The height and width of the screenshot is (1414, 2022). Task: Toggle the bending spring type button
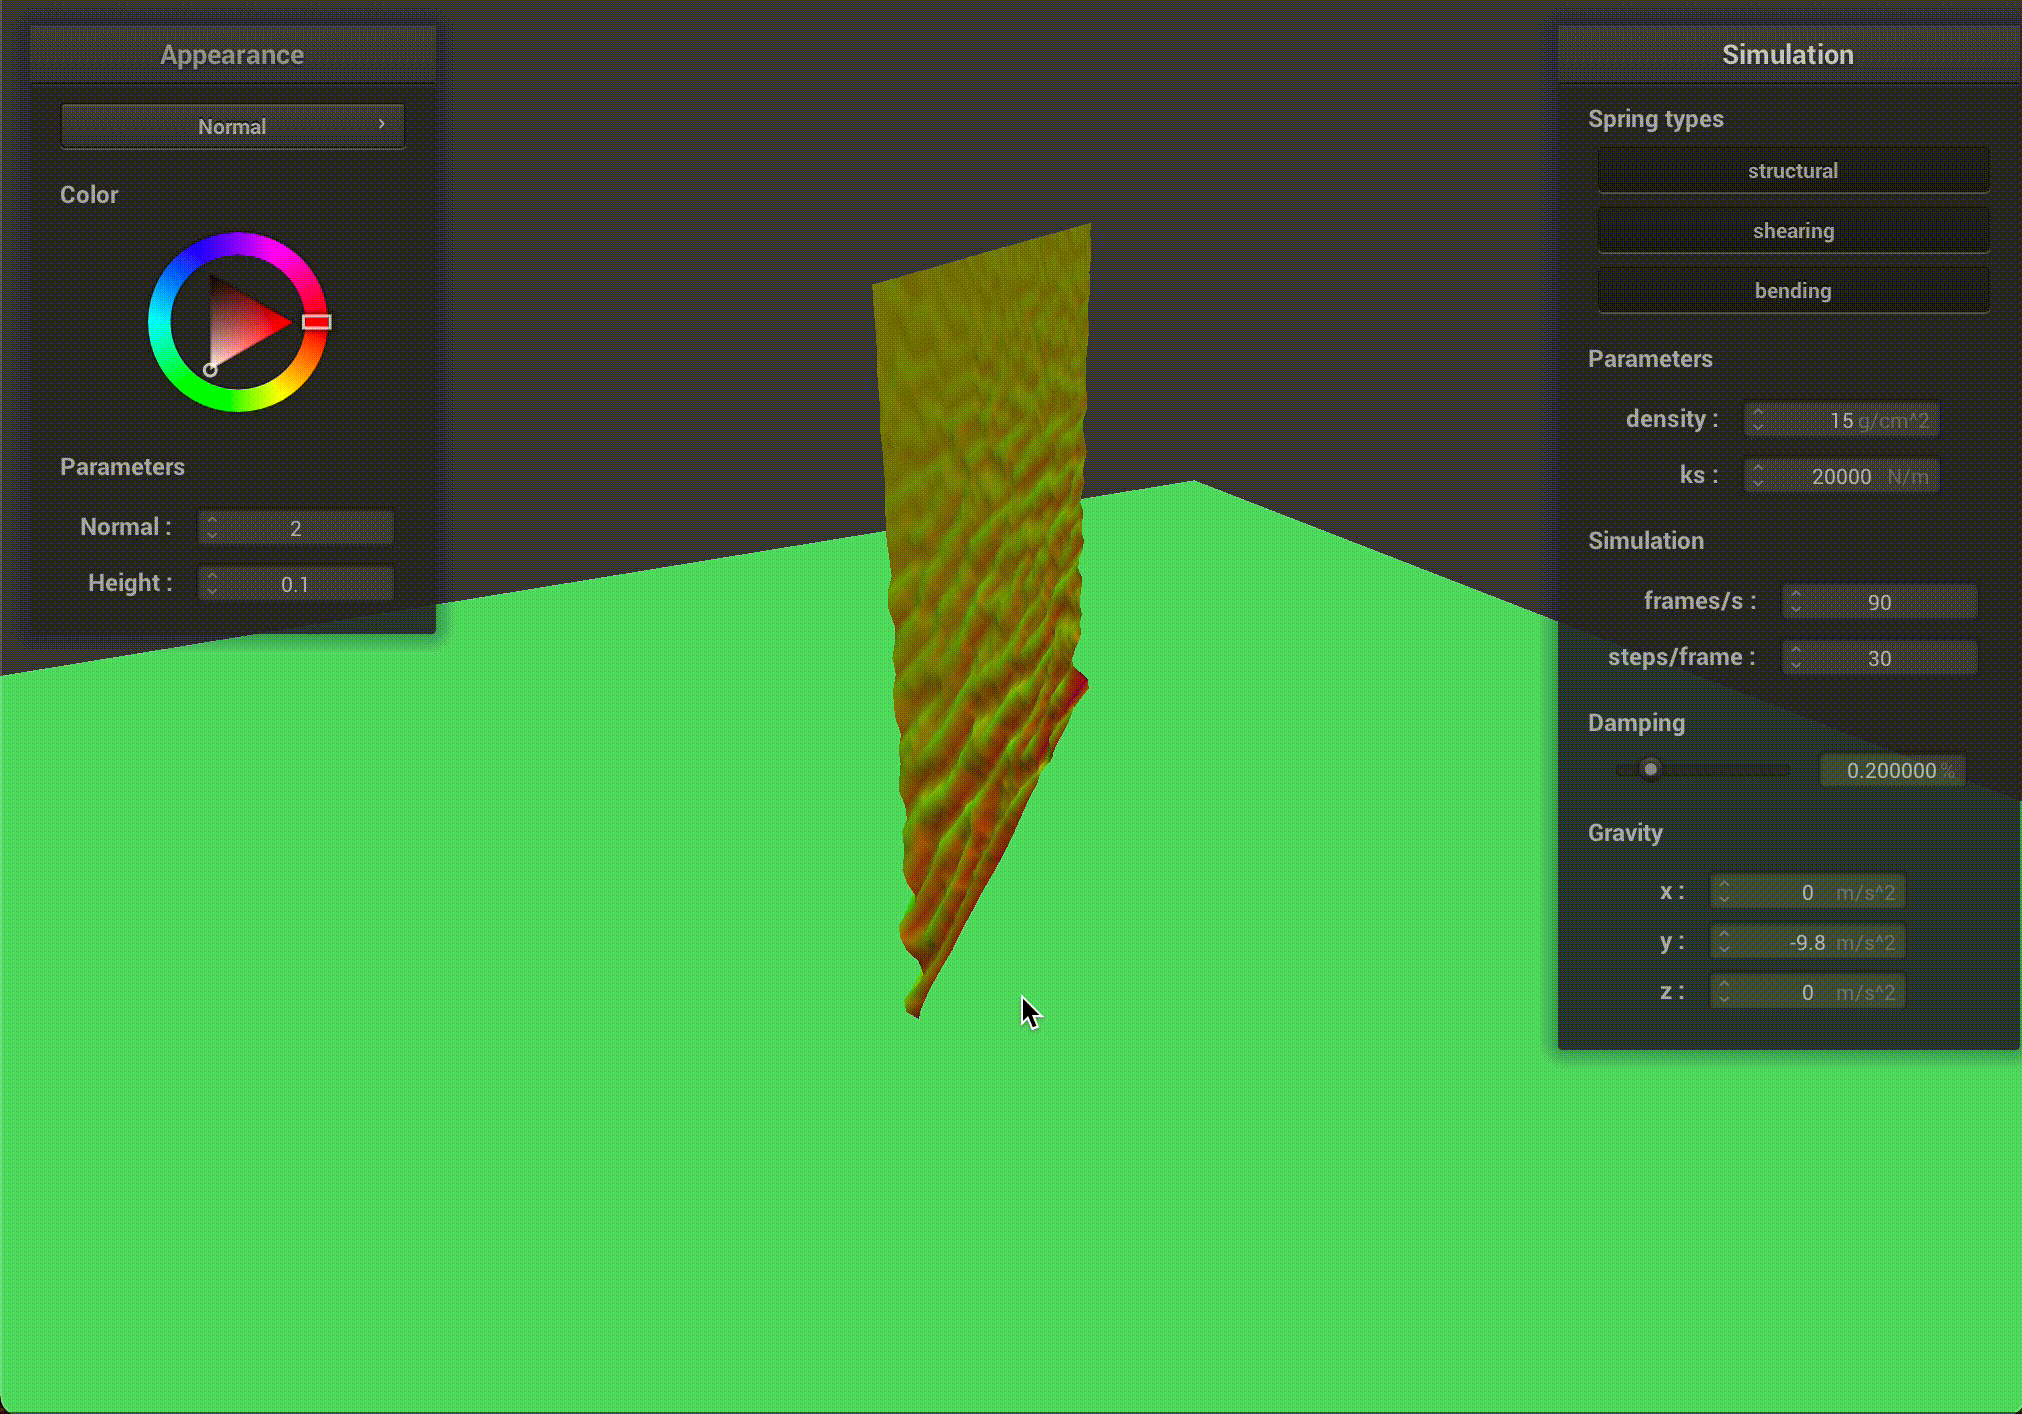tap(1792, 291)
